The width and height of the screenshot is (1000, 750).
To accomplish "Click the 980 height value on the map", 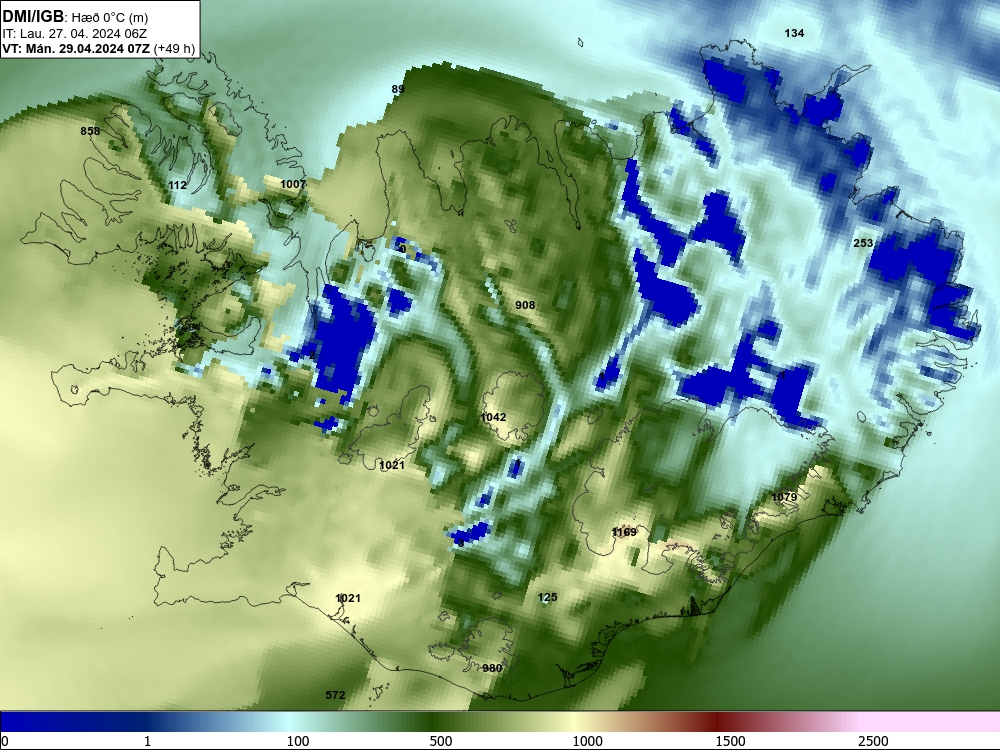I will tap(492, 668).
